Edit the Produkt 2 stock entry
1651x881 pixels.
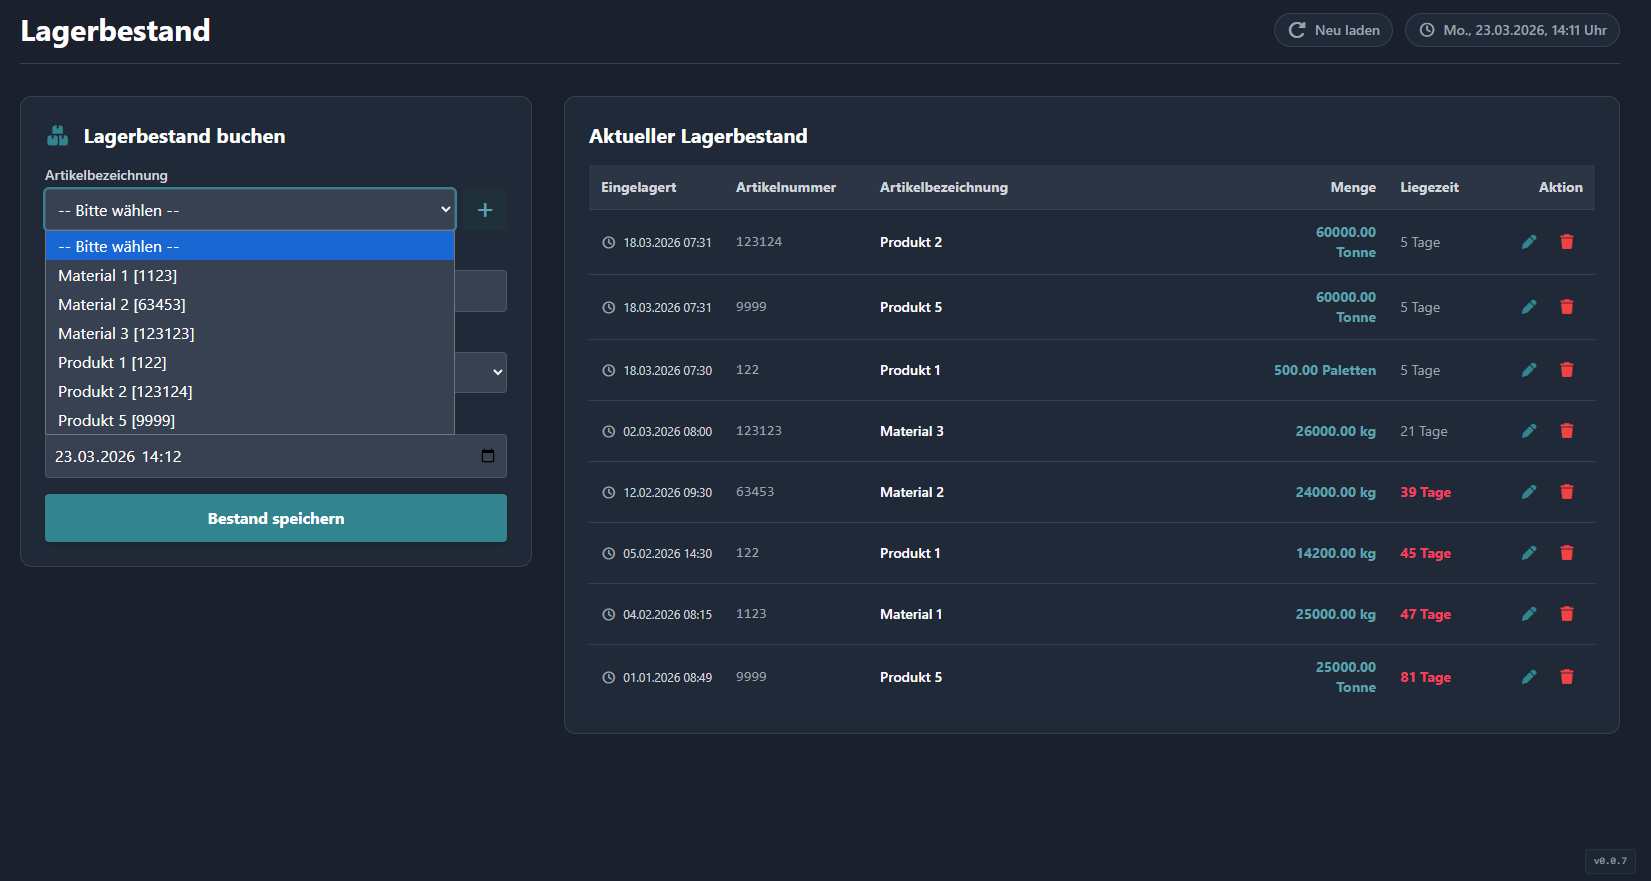[1528, 242]
